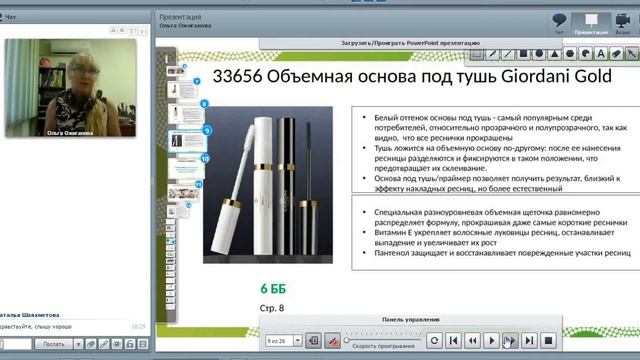
Task: Jump to the last slide
Action: [x=529, y=340]
